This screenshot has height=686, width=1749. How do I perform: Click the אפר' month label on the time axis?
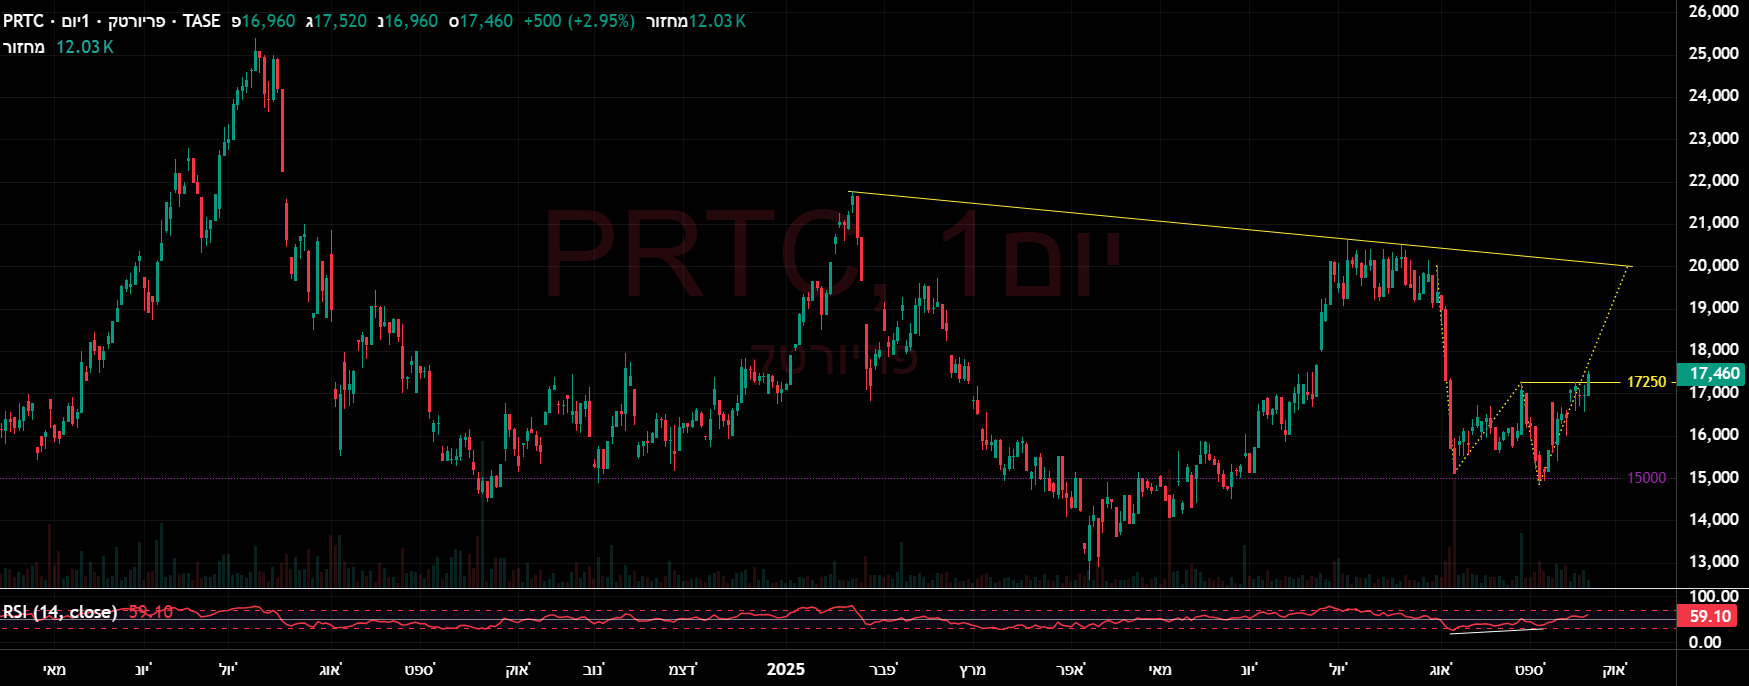[1070, 669]
